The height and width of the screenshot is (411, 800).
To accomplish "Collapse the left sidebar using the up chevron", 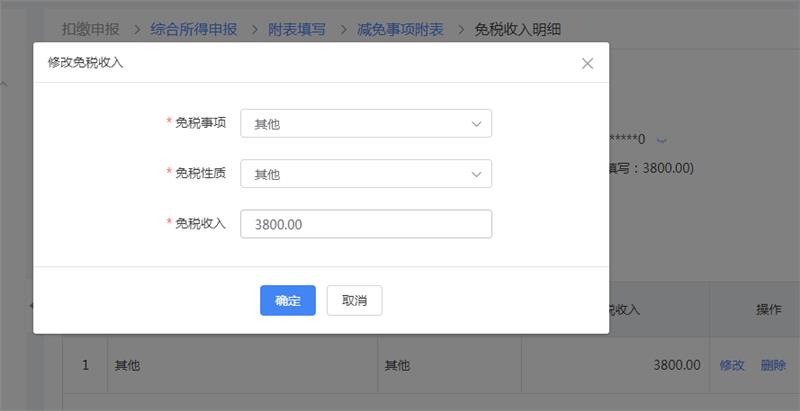I will pyautogui.click(x=4, y=84).
